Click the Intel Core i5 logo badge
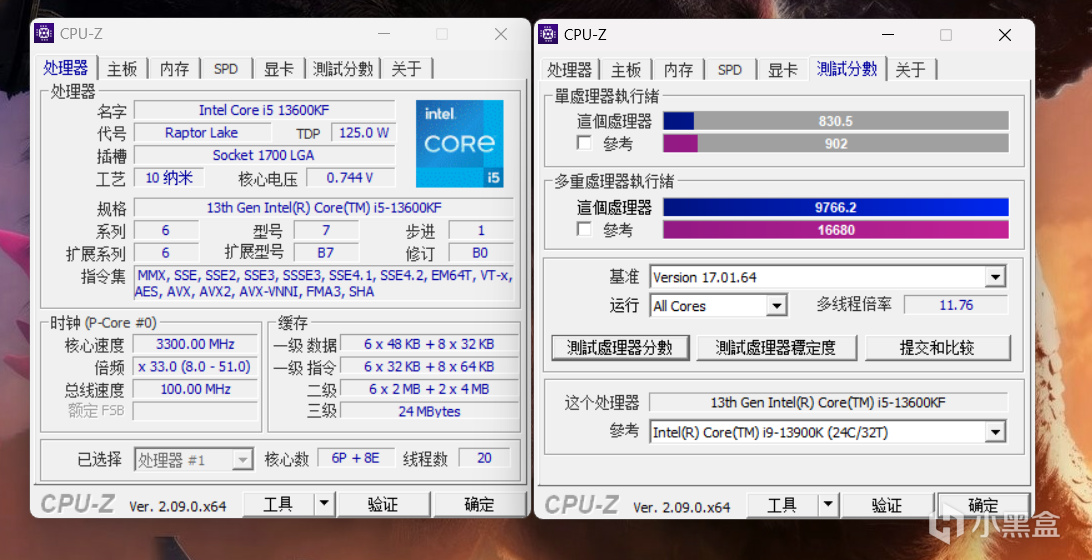 click(460, 143)
